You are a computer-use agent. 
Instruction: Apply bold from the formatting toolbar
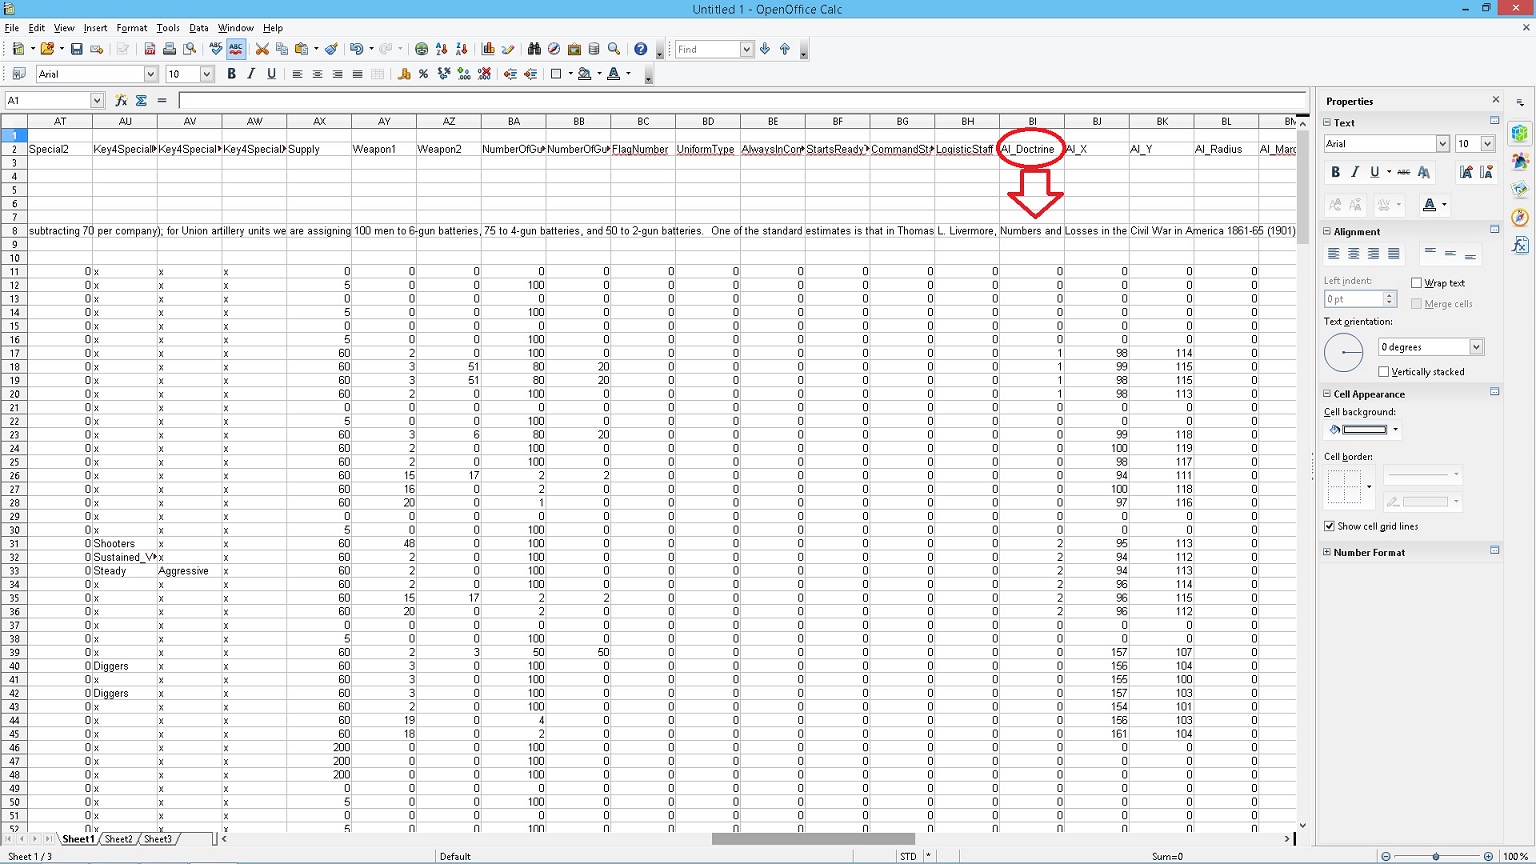(x=231, y=74)
